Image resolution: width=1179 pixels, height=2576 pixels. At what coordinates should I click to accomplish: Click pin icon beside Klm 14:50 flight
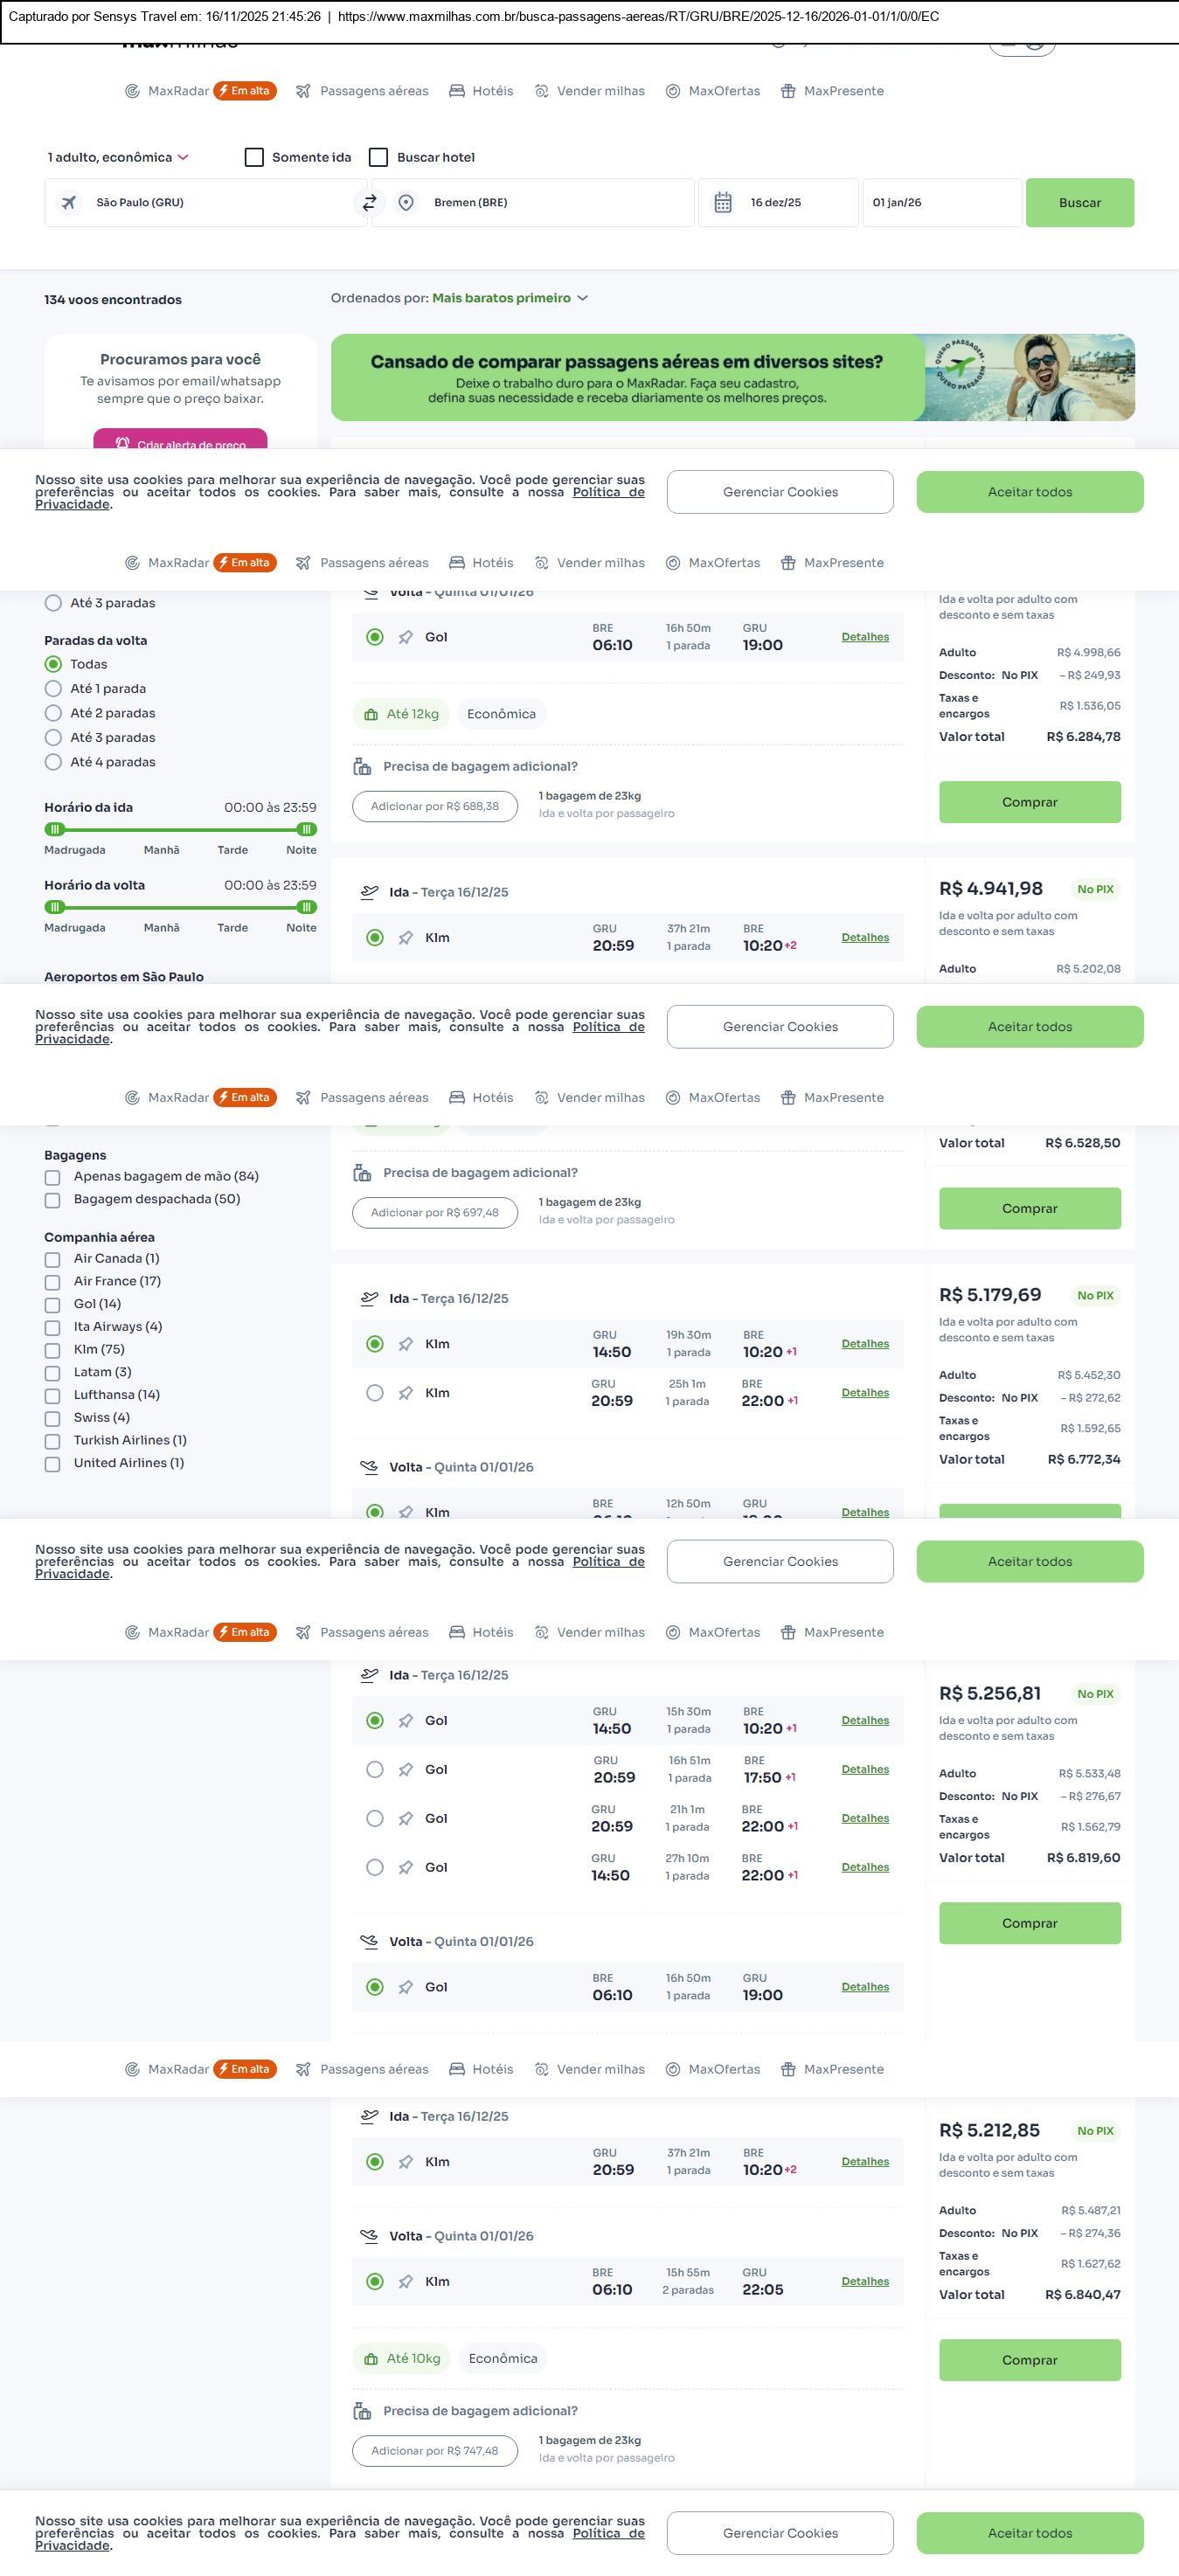pyautogui.click(x=405, y=1344)
